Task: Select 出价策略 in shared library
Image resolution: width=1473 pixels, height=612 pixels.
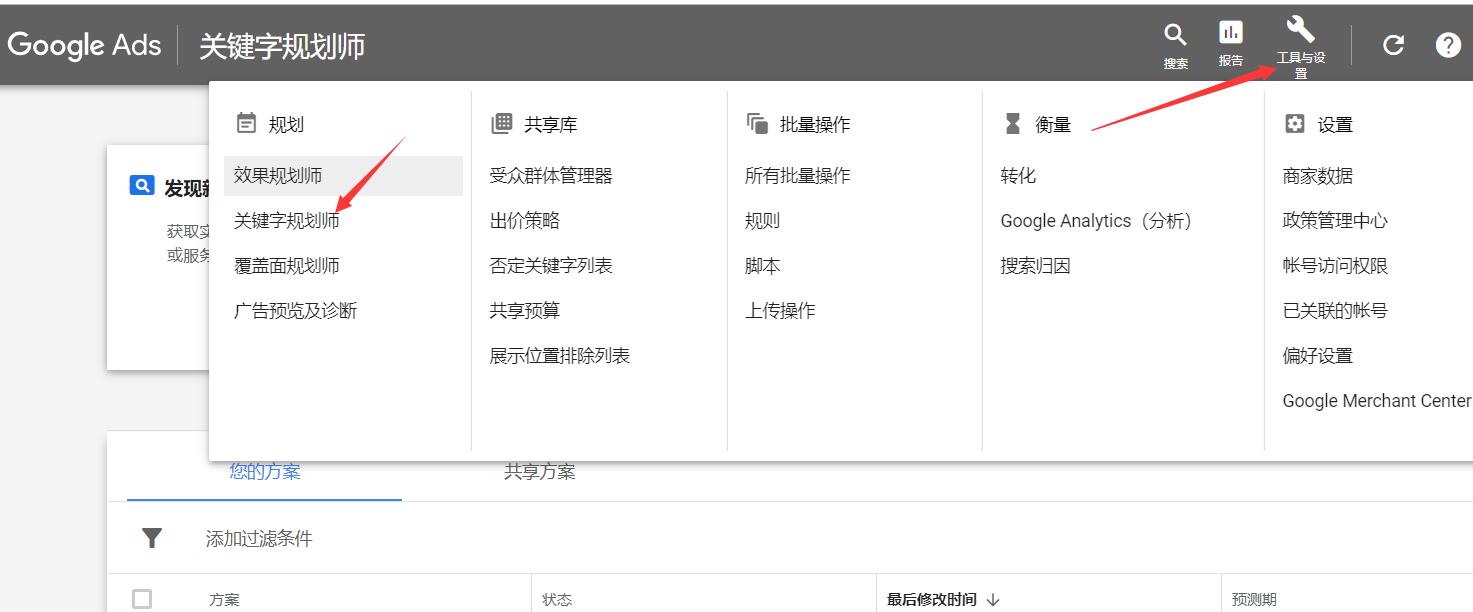Action: coord(525,221)
